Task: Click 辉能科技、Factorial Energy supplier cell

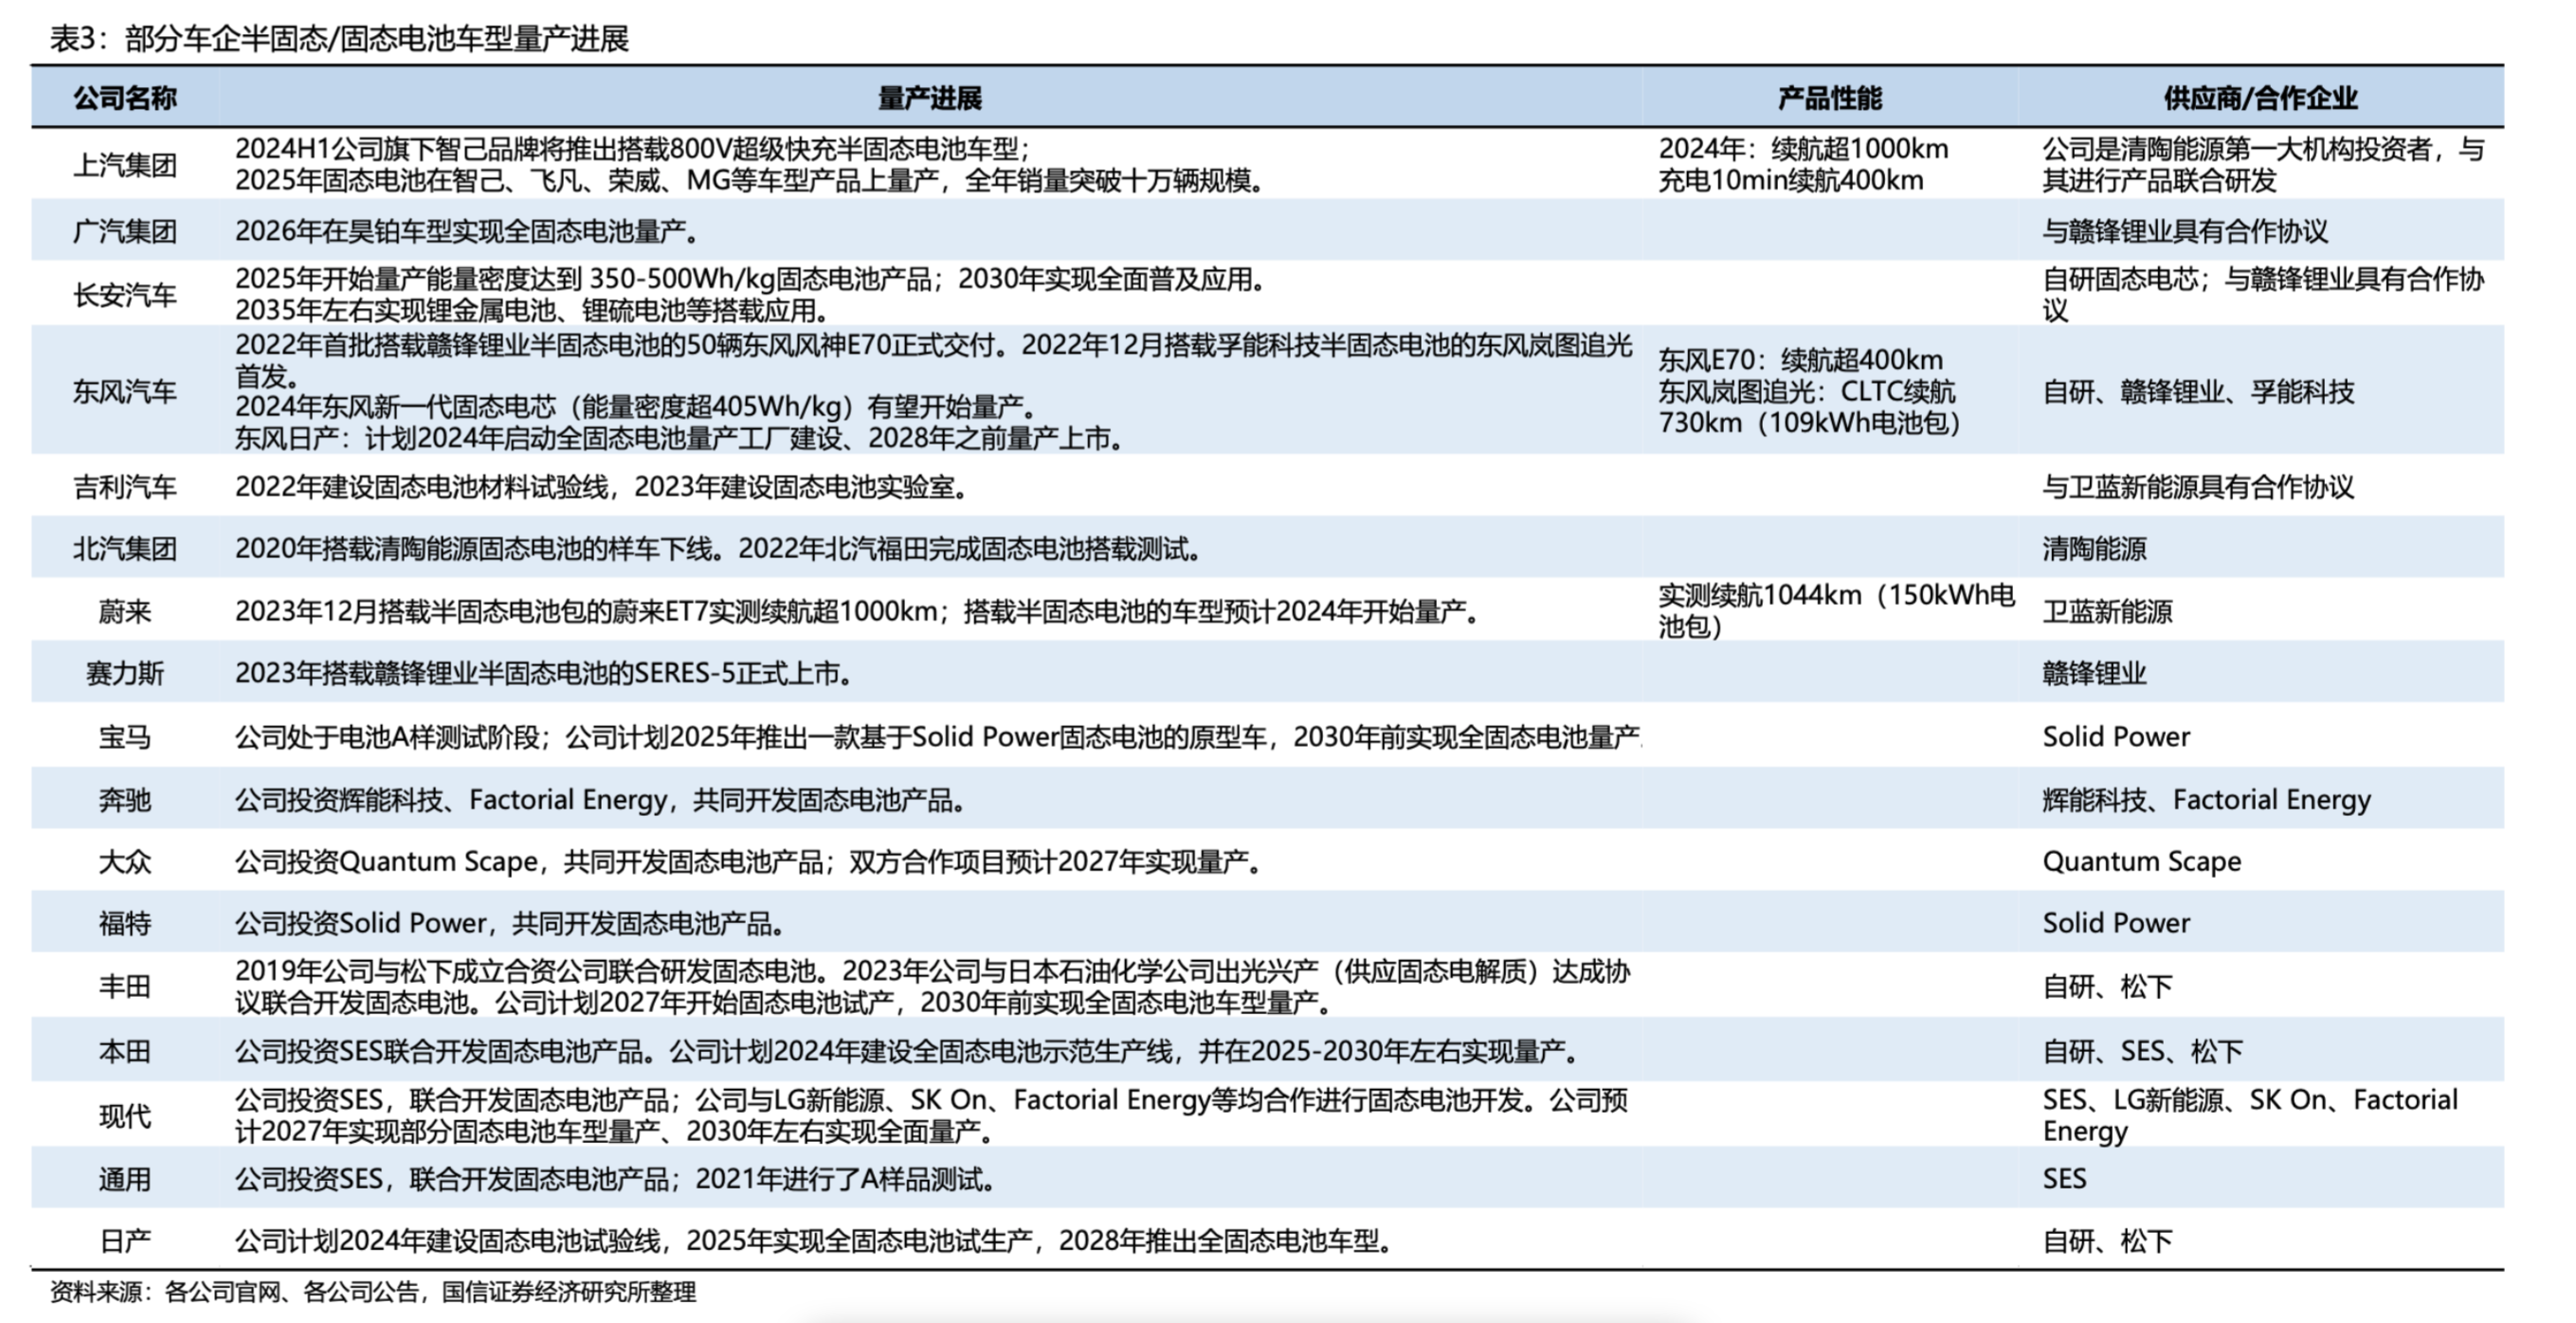Action: coord(2206,799)
